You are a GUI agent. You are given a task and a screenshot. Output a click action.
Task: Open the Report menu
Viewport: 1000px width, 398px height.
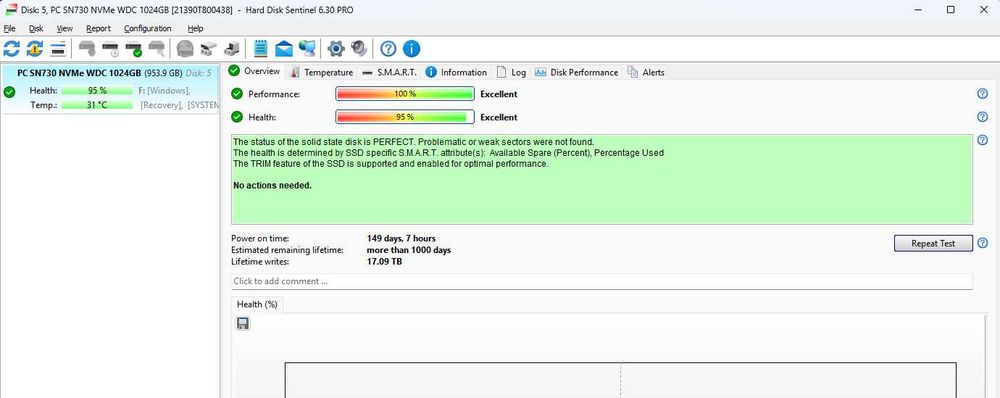tap(98, 28)
